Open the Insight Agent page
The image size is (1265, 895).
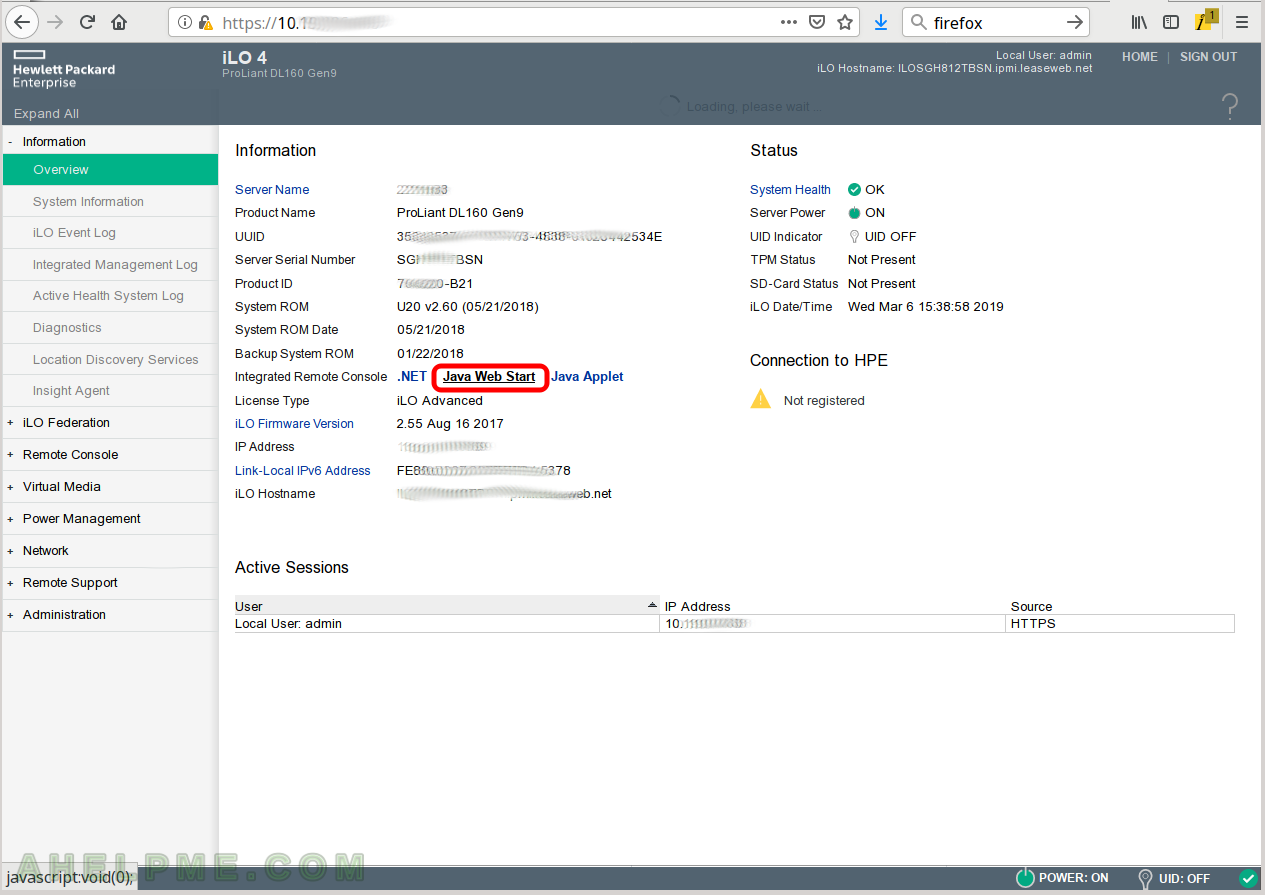pyautogui.click(x=71, y=391)
